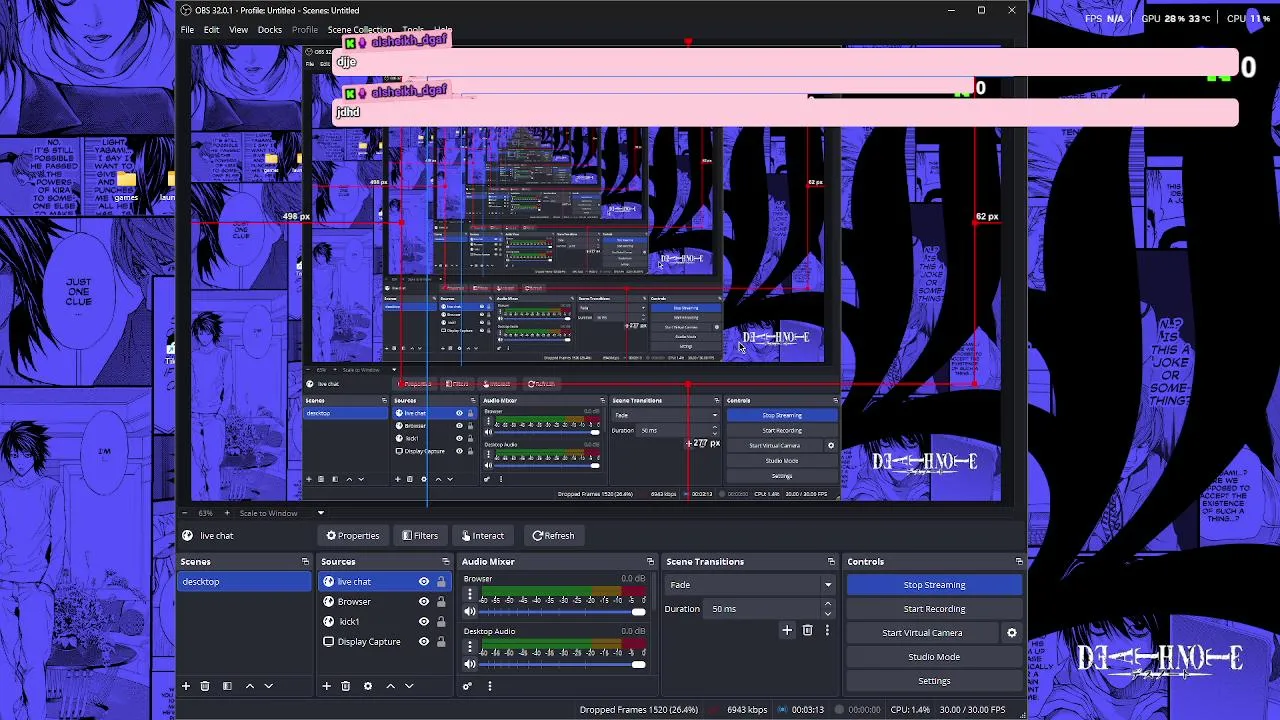Open the Edit menu

pos(212,30)
